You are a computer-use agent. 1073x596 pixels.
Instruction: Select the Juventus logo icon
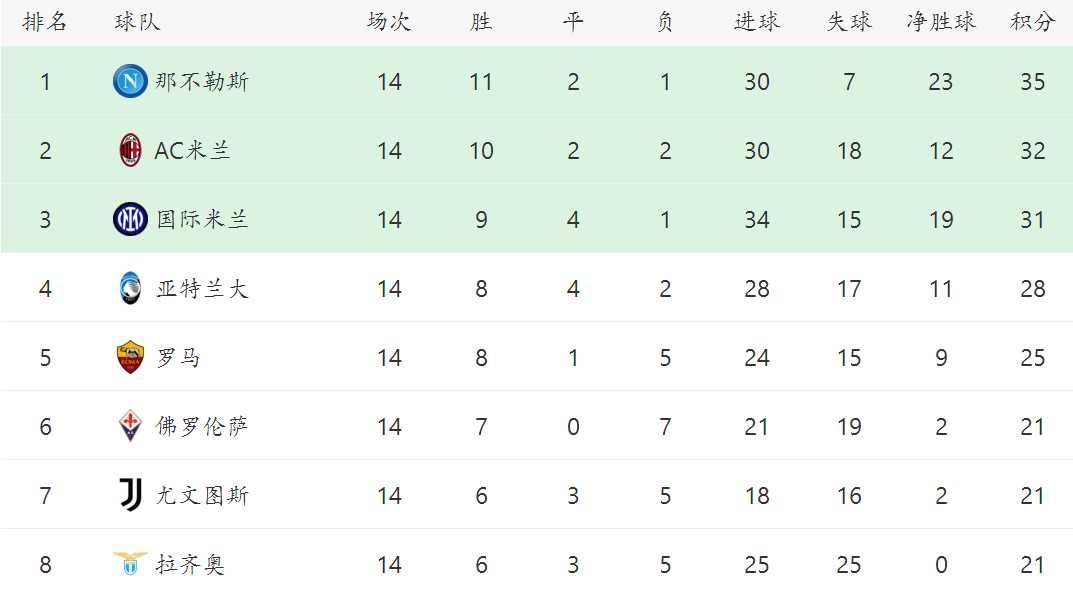[130, 495]
